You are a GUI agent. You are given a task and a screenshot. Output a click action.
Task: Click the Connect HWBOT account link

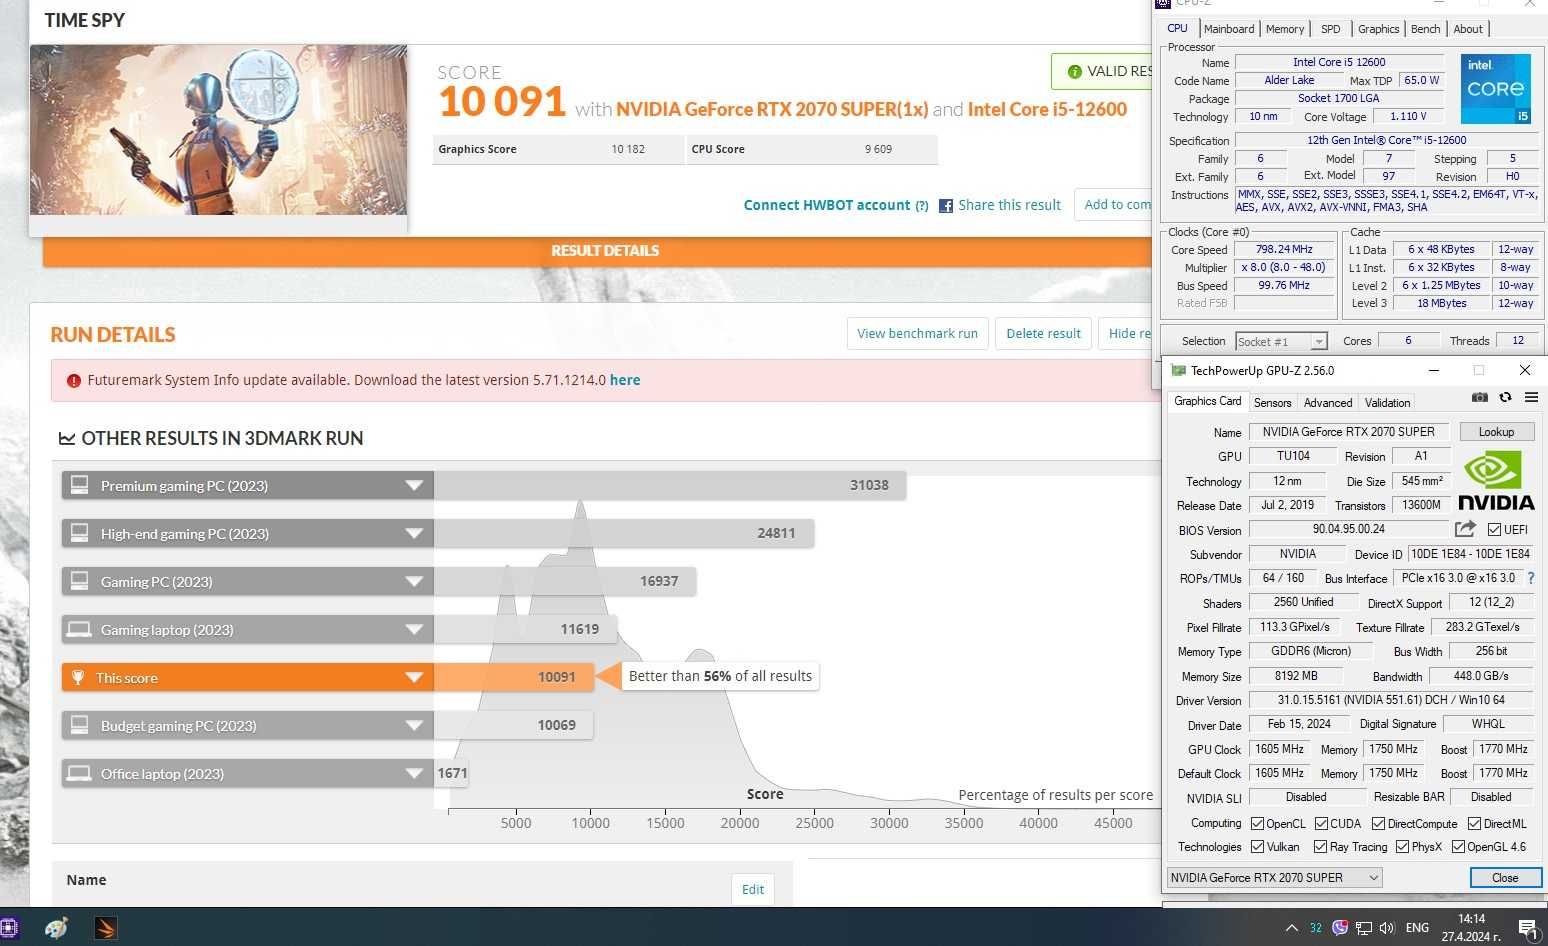point(827,206)
